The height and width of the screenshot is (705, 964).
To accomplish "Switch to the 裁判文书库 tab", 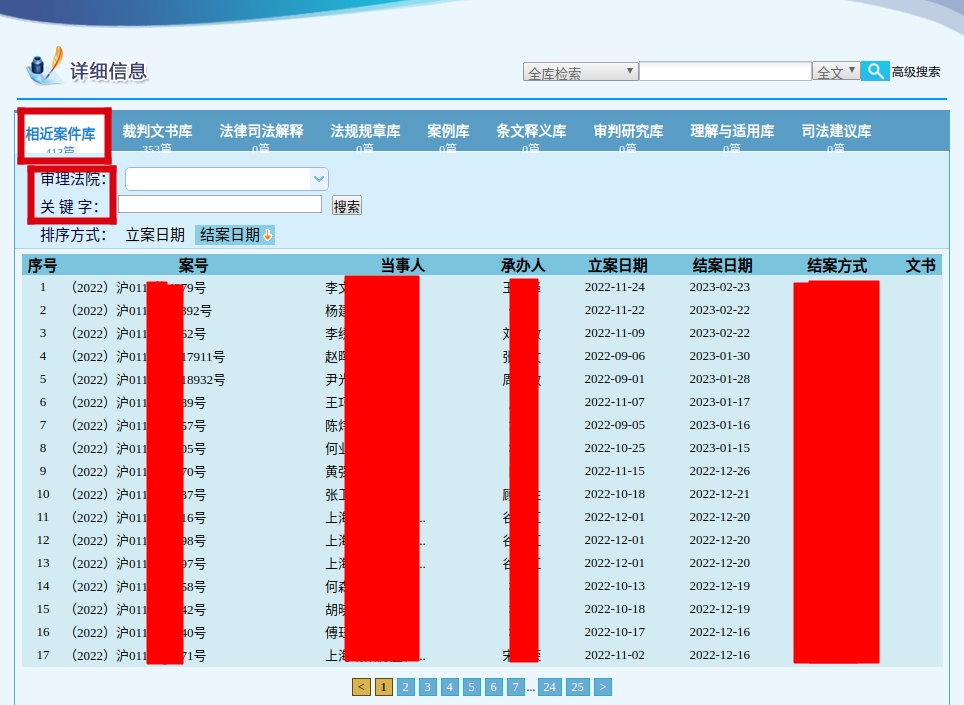I will [x=157, y=132].
